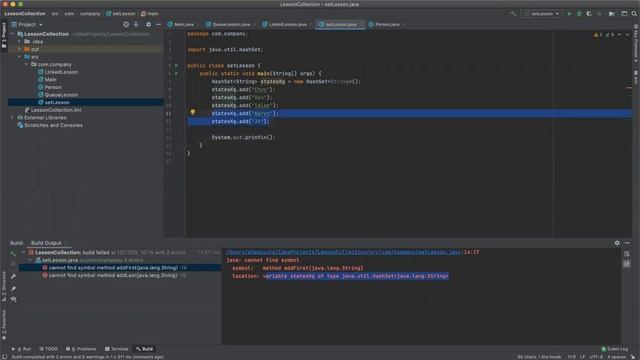Open Build panel gear settings
The height and width of the screenshot is (360, 640).
coord(617,243)
